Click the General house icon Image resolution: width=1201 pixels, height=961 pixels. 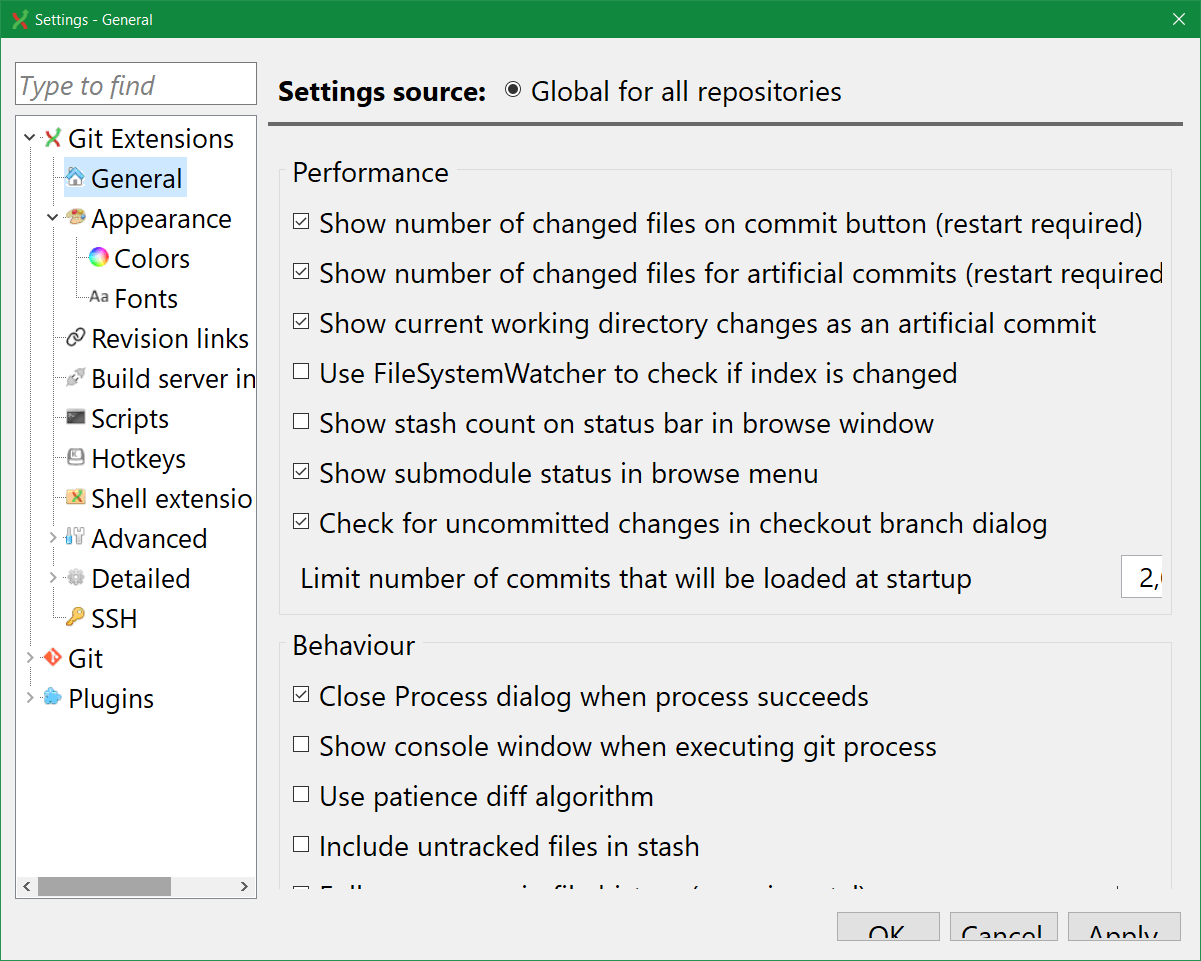coord(75,178)
